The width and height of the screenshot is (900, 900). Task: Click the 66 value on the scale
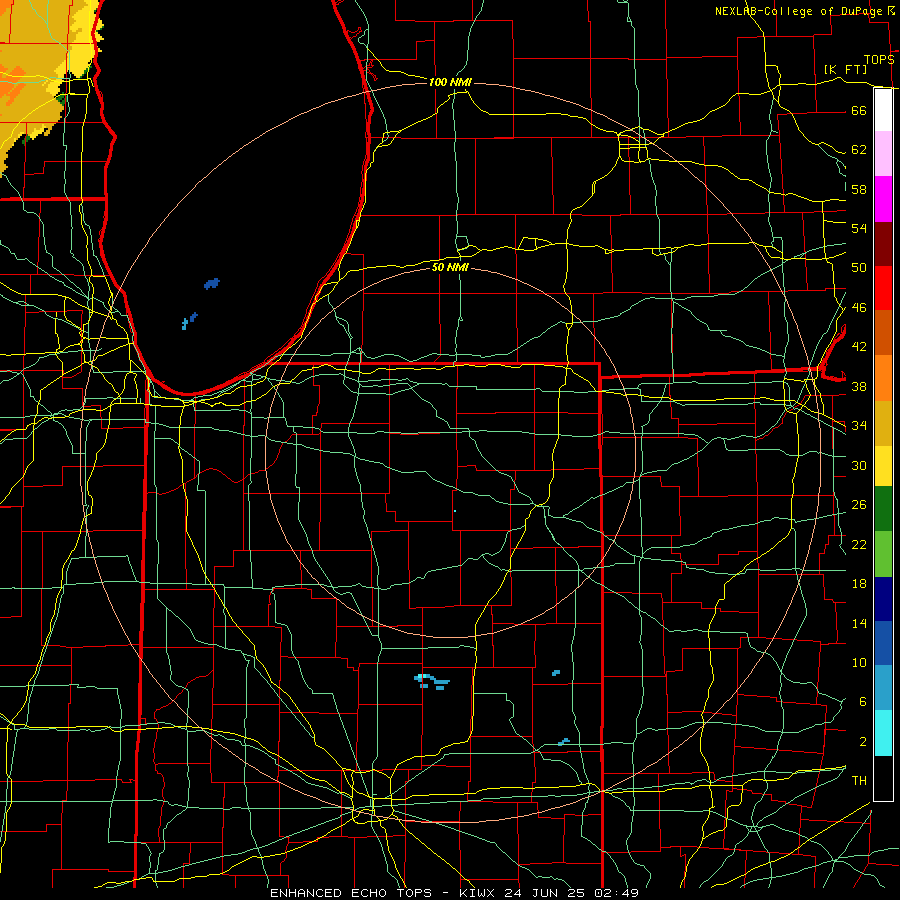click(859, 110)
